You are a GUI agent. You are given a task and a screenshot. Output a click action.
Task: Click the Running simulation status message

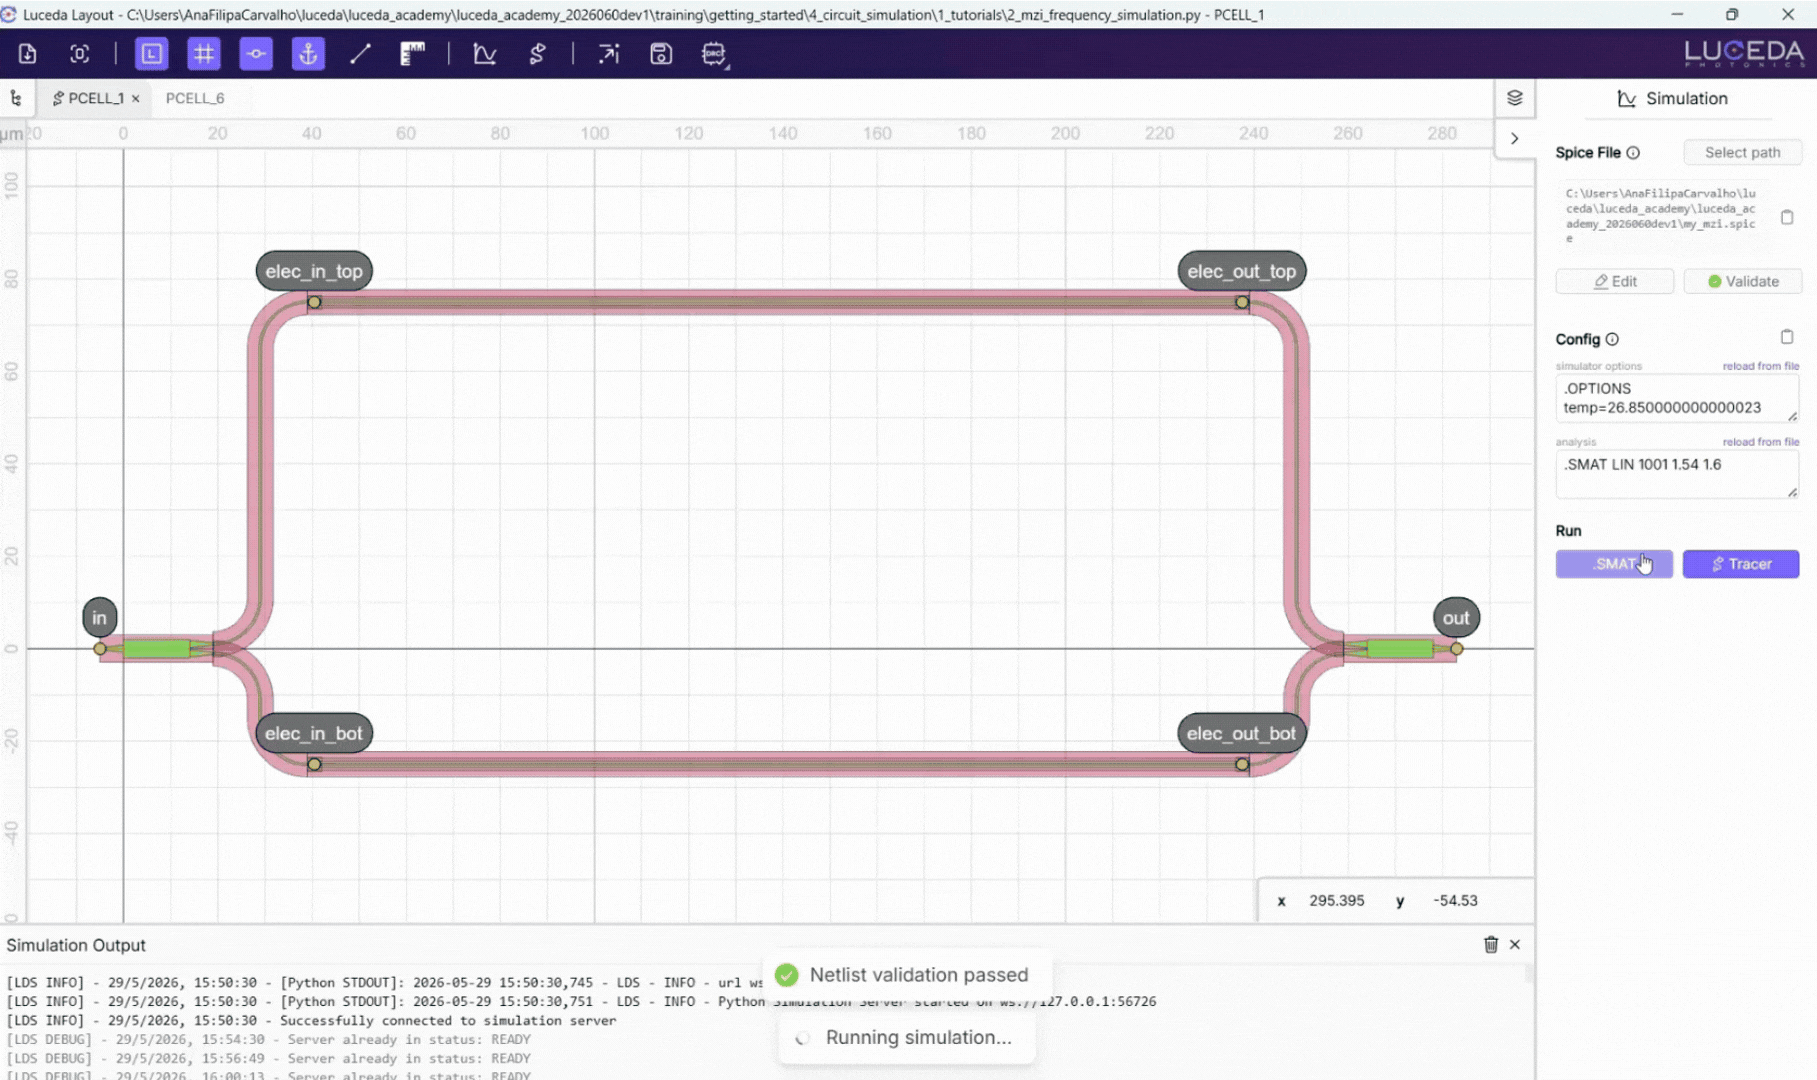(906, 1038)
